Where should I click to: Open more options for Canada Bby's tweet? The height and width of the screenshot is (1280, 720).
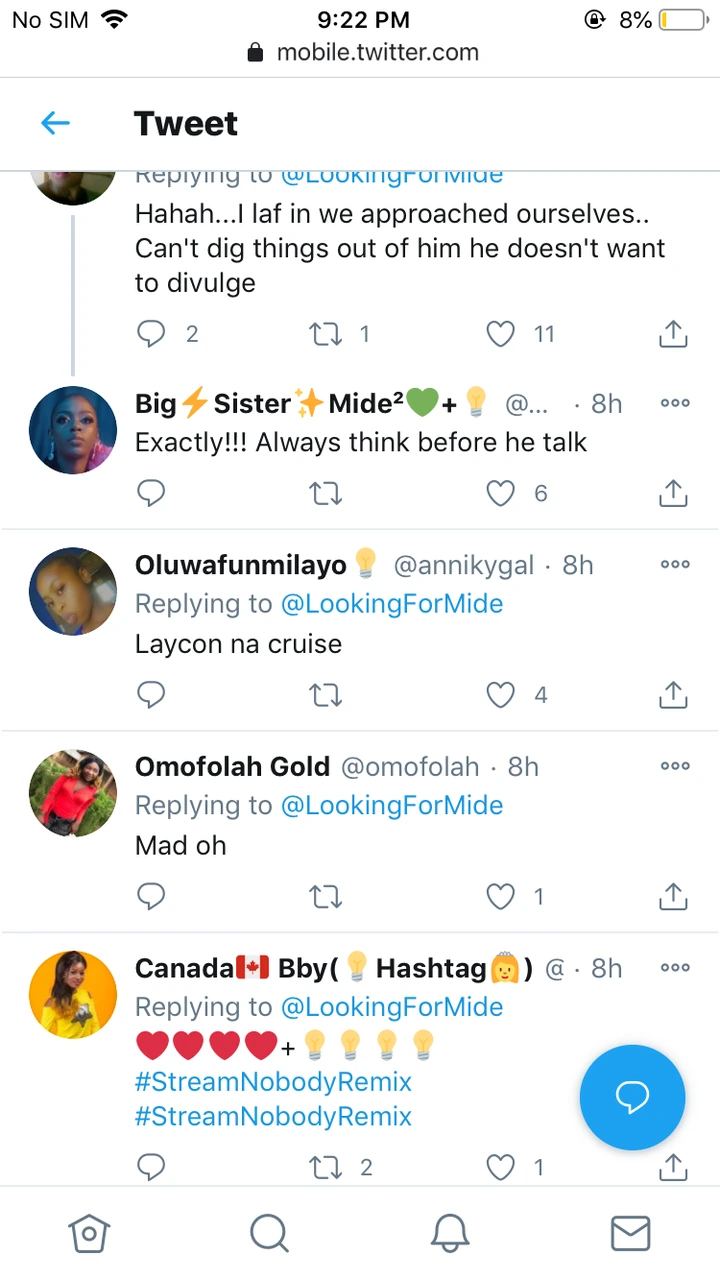click(675, 967)
